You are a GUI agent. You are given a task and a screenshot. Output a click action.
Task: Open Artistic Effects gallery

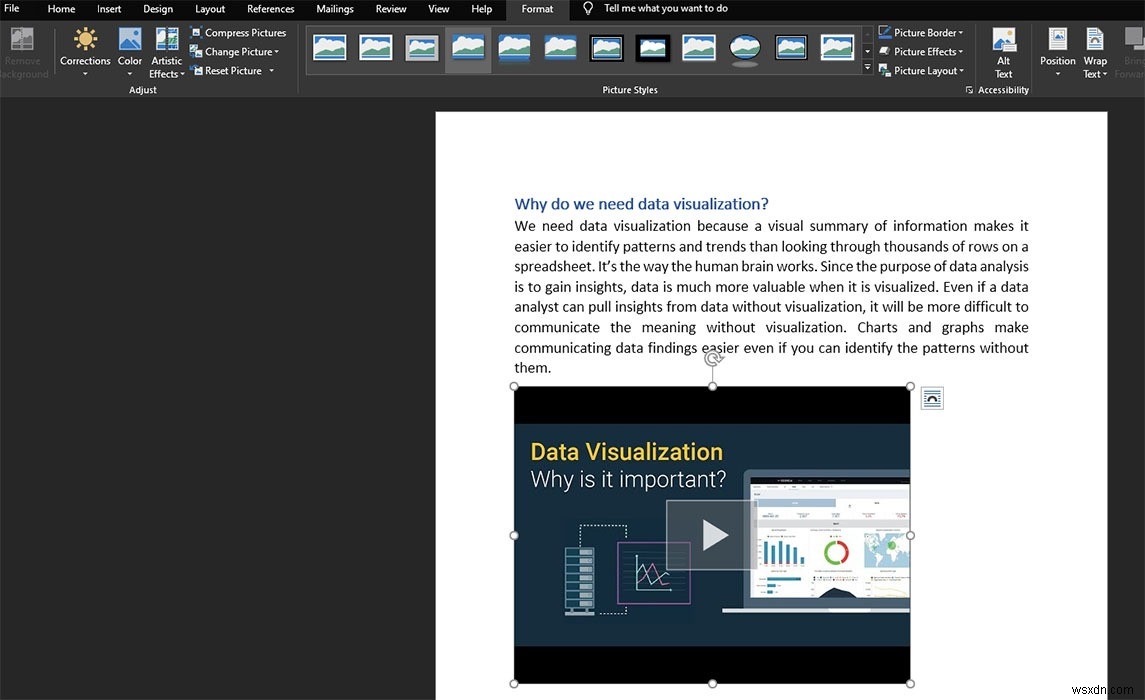166,52
